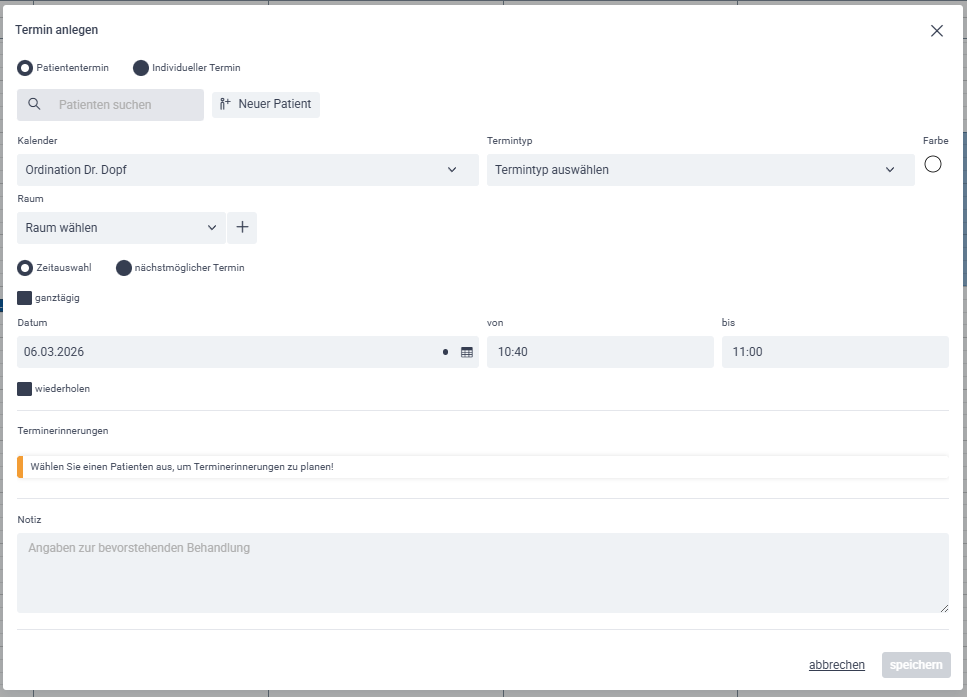Click the plus icon next to Raum
The width and height of the screenshot is (967, 697).
242,228
